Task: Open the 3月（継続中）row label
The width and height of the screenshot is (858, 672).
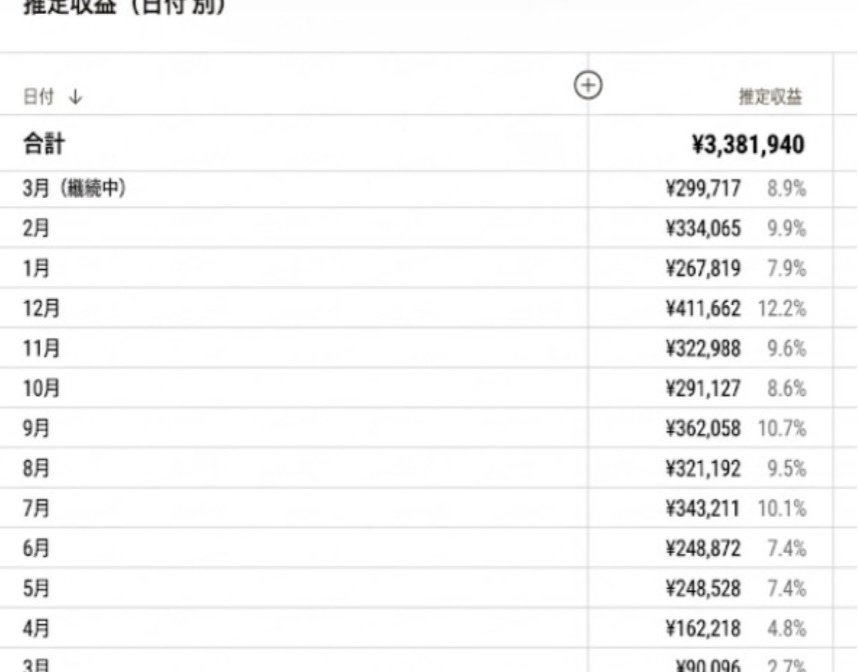Action: point(74,189)
